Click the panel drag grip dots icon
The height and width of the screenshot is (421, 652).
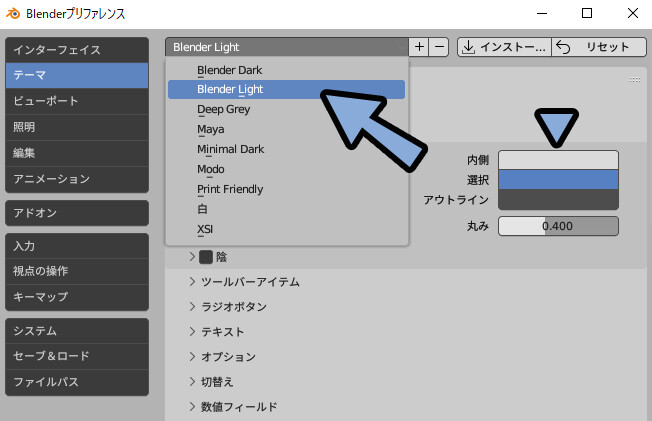tap(635, 79)
